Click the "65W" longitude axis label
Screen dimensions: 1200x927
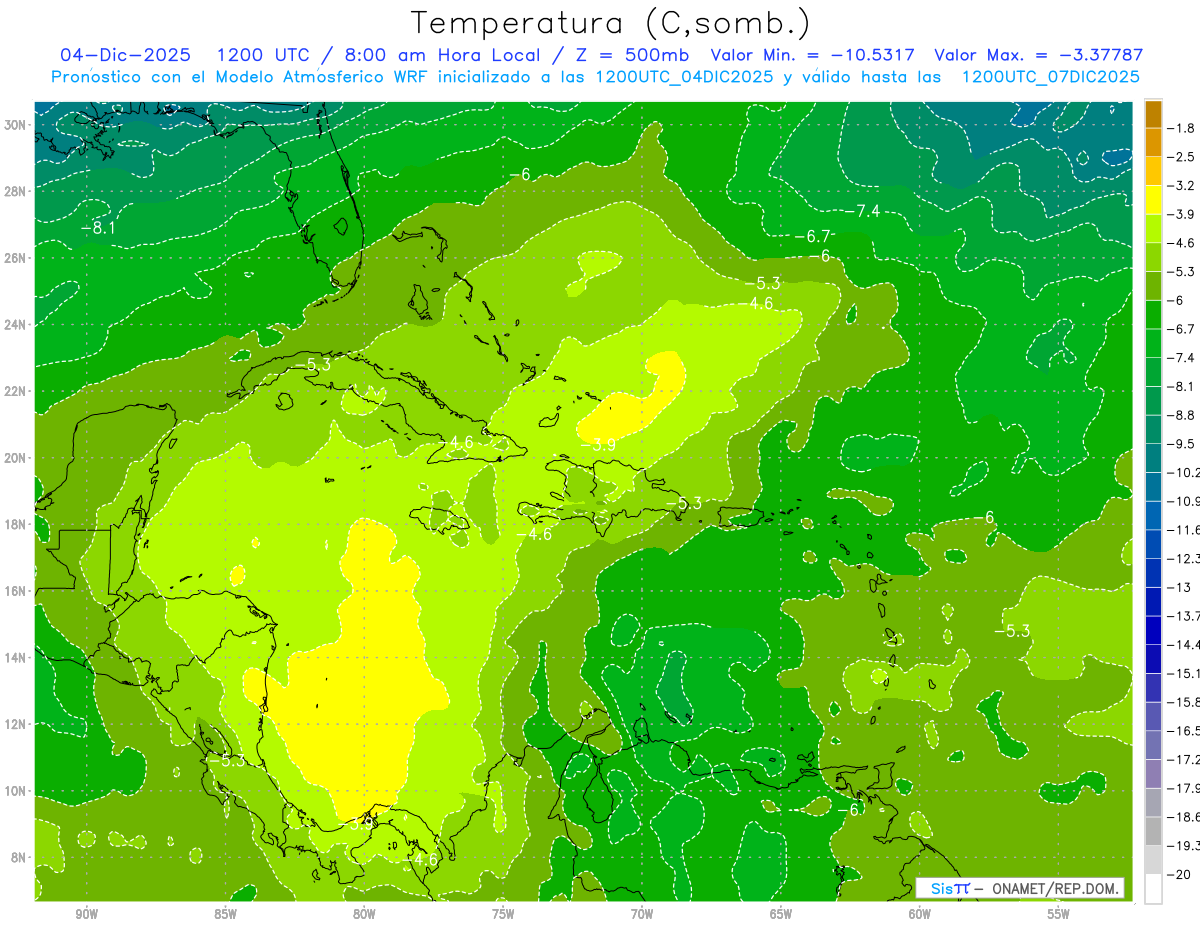point(781,913)
